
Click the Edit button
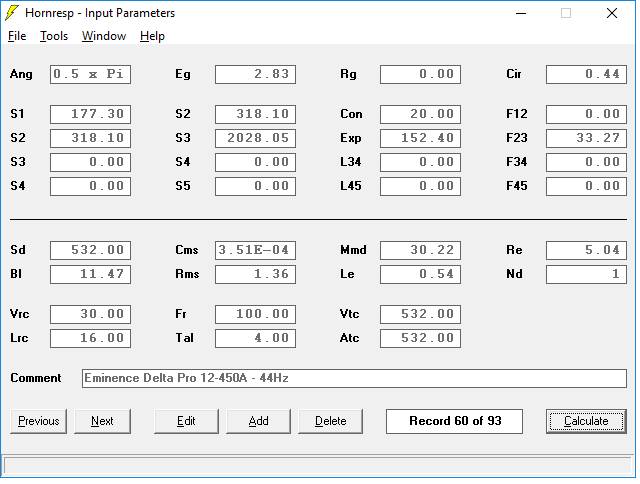click(186, 421)
